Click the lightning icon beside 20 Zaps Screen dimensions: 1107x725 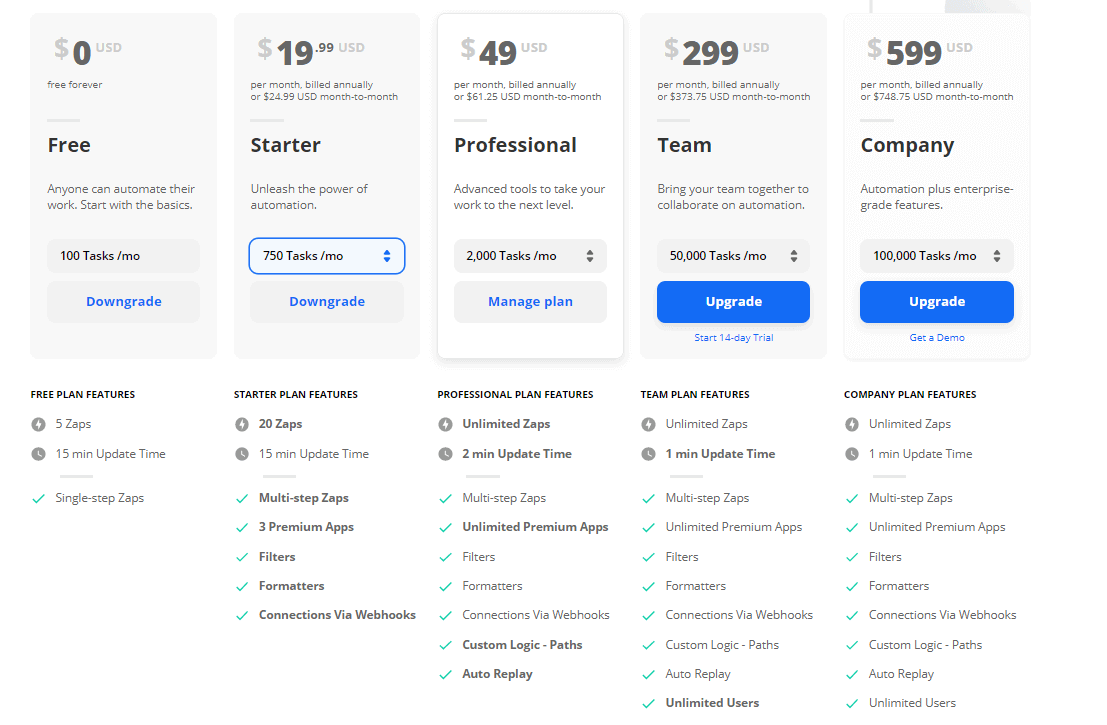click(241, 424)
